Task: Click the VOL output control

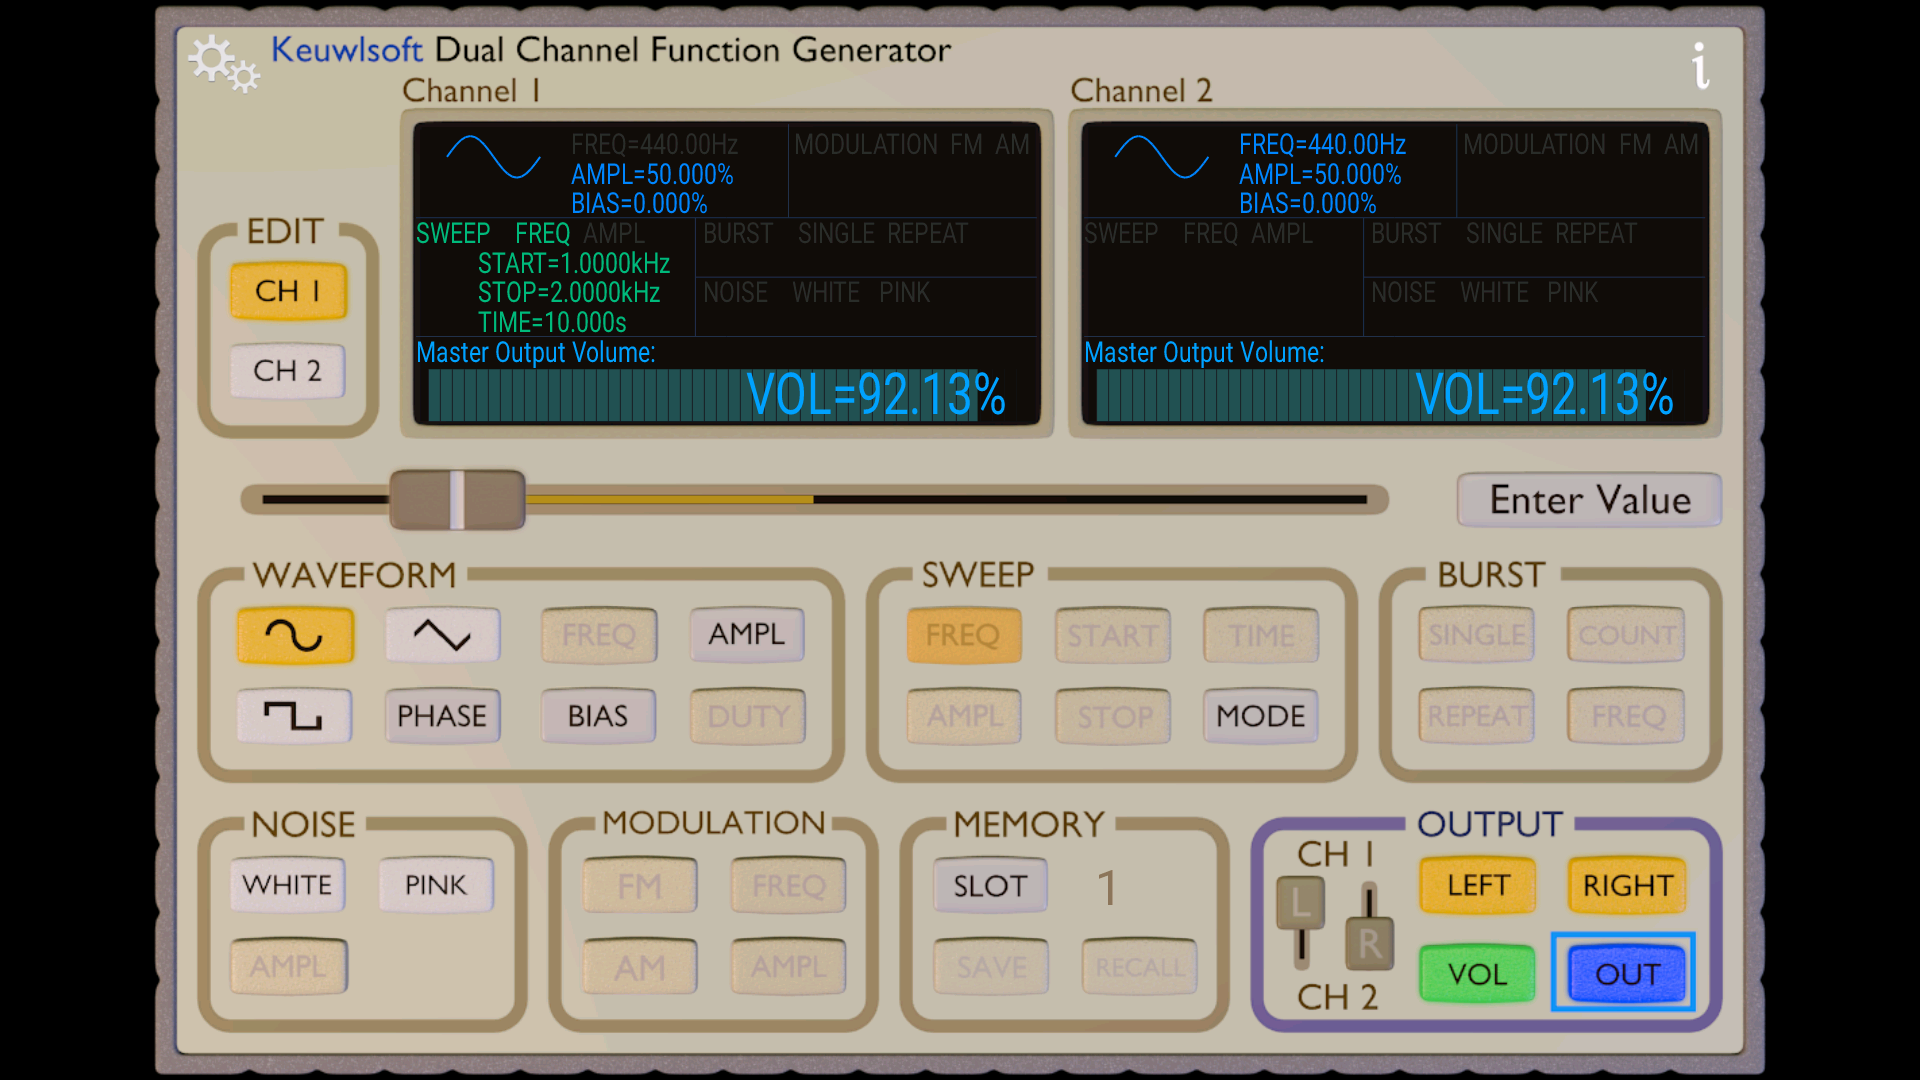Action: pyautogui.click(x=1476, y=973)
